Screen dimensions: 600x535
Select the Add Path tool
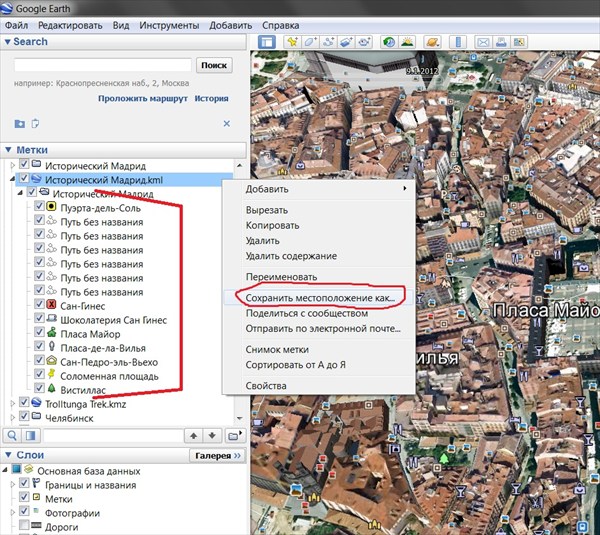pyautogui.click(x=328, y=42)
